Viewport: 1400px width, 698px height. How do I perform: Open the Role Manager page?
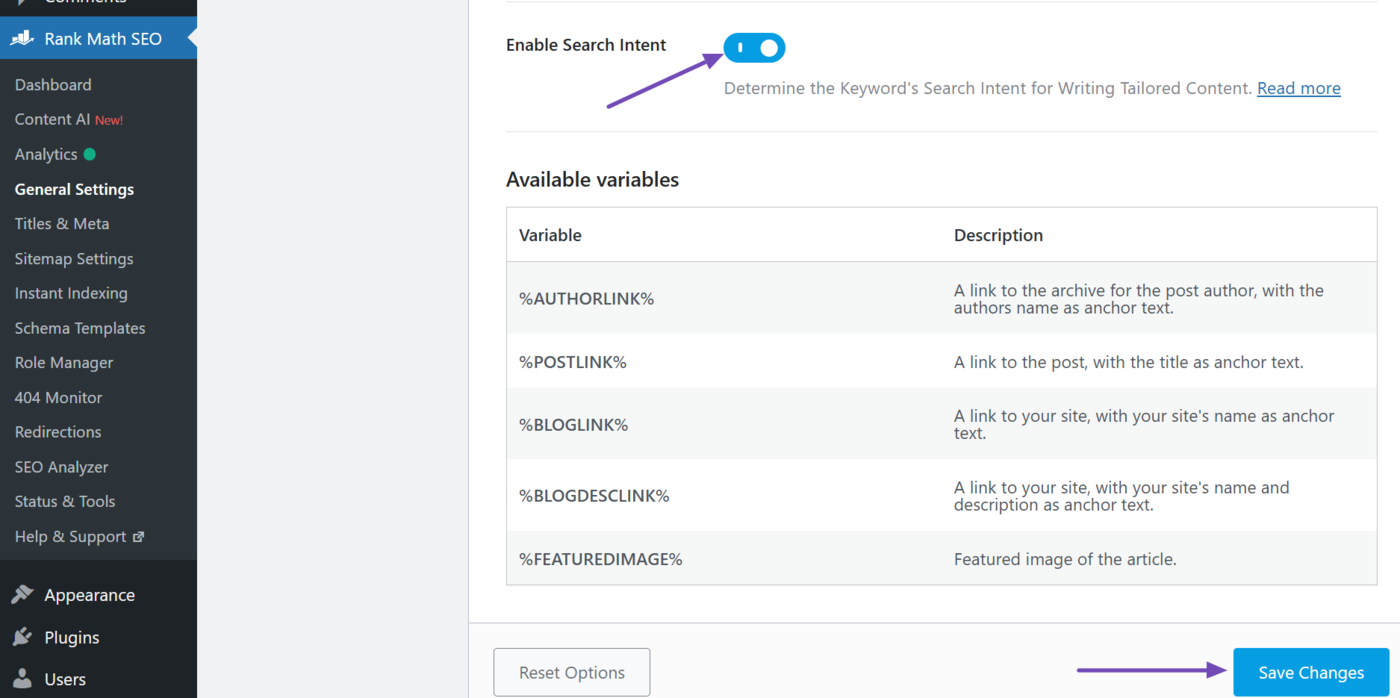click(64, 363)
